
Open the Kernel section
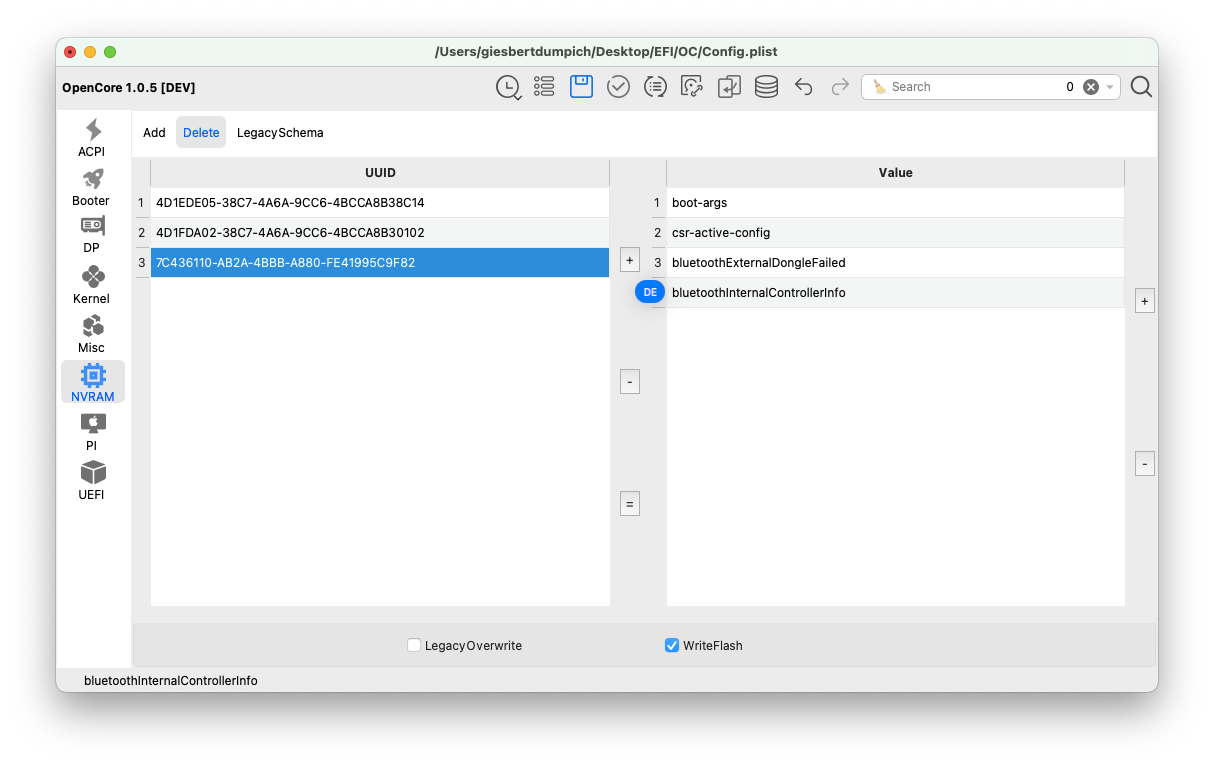point(92,284)
